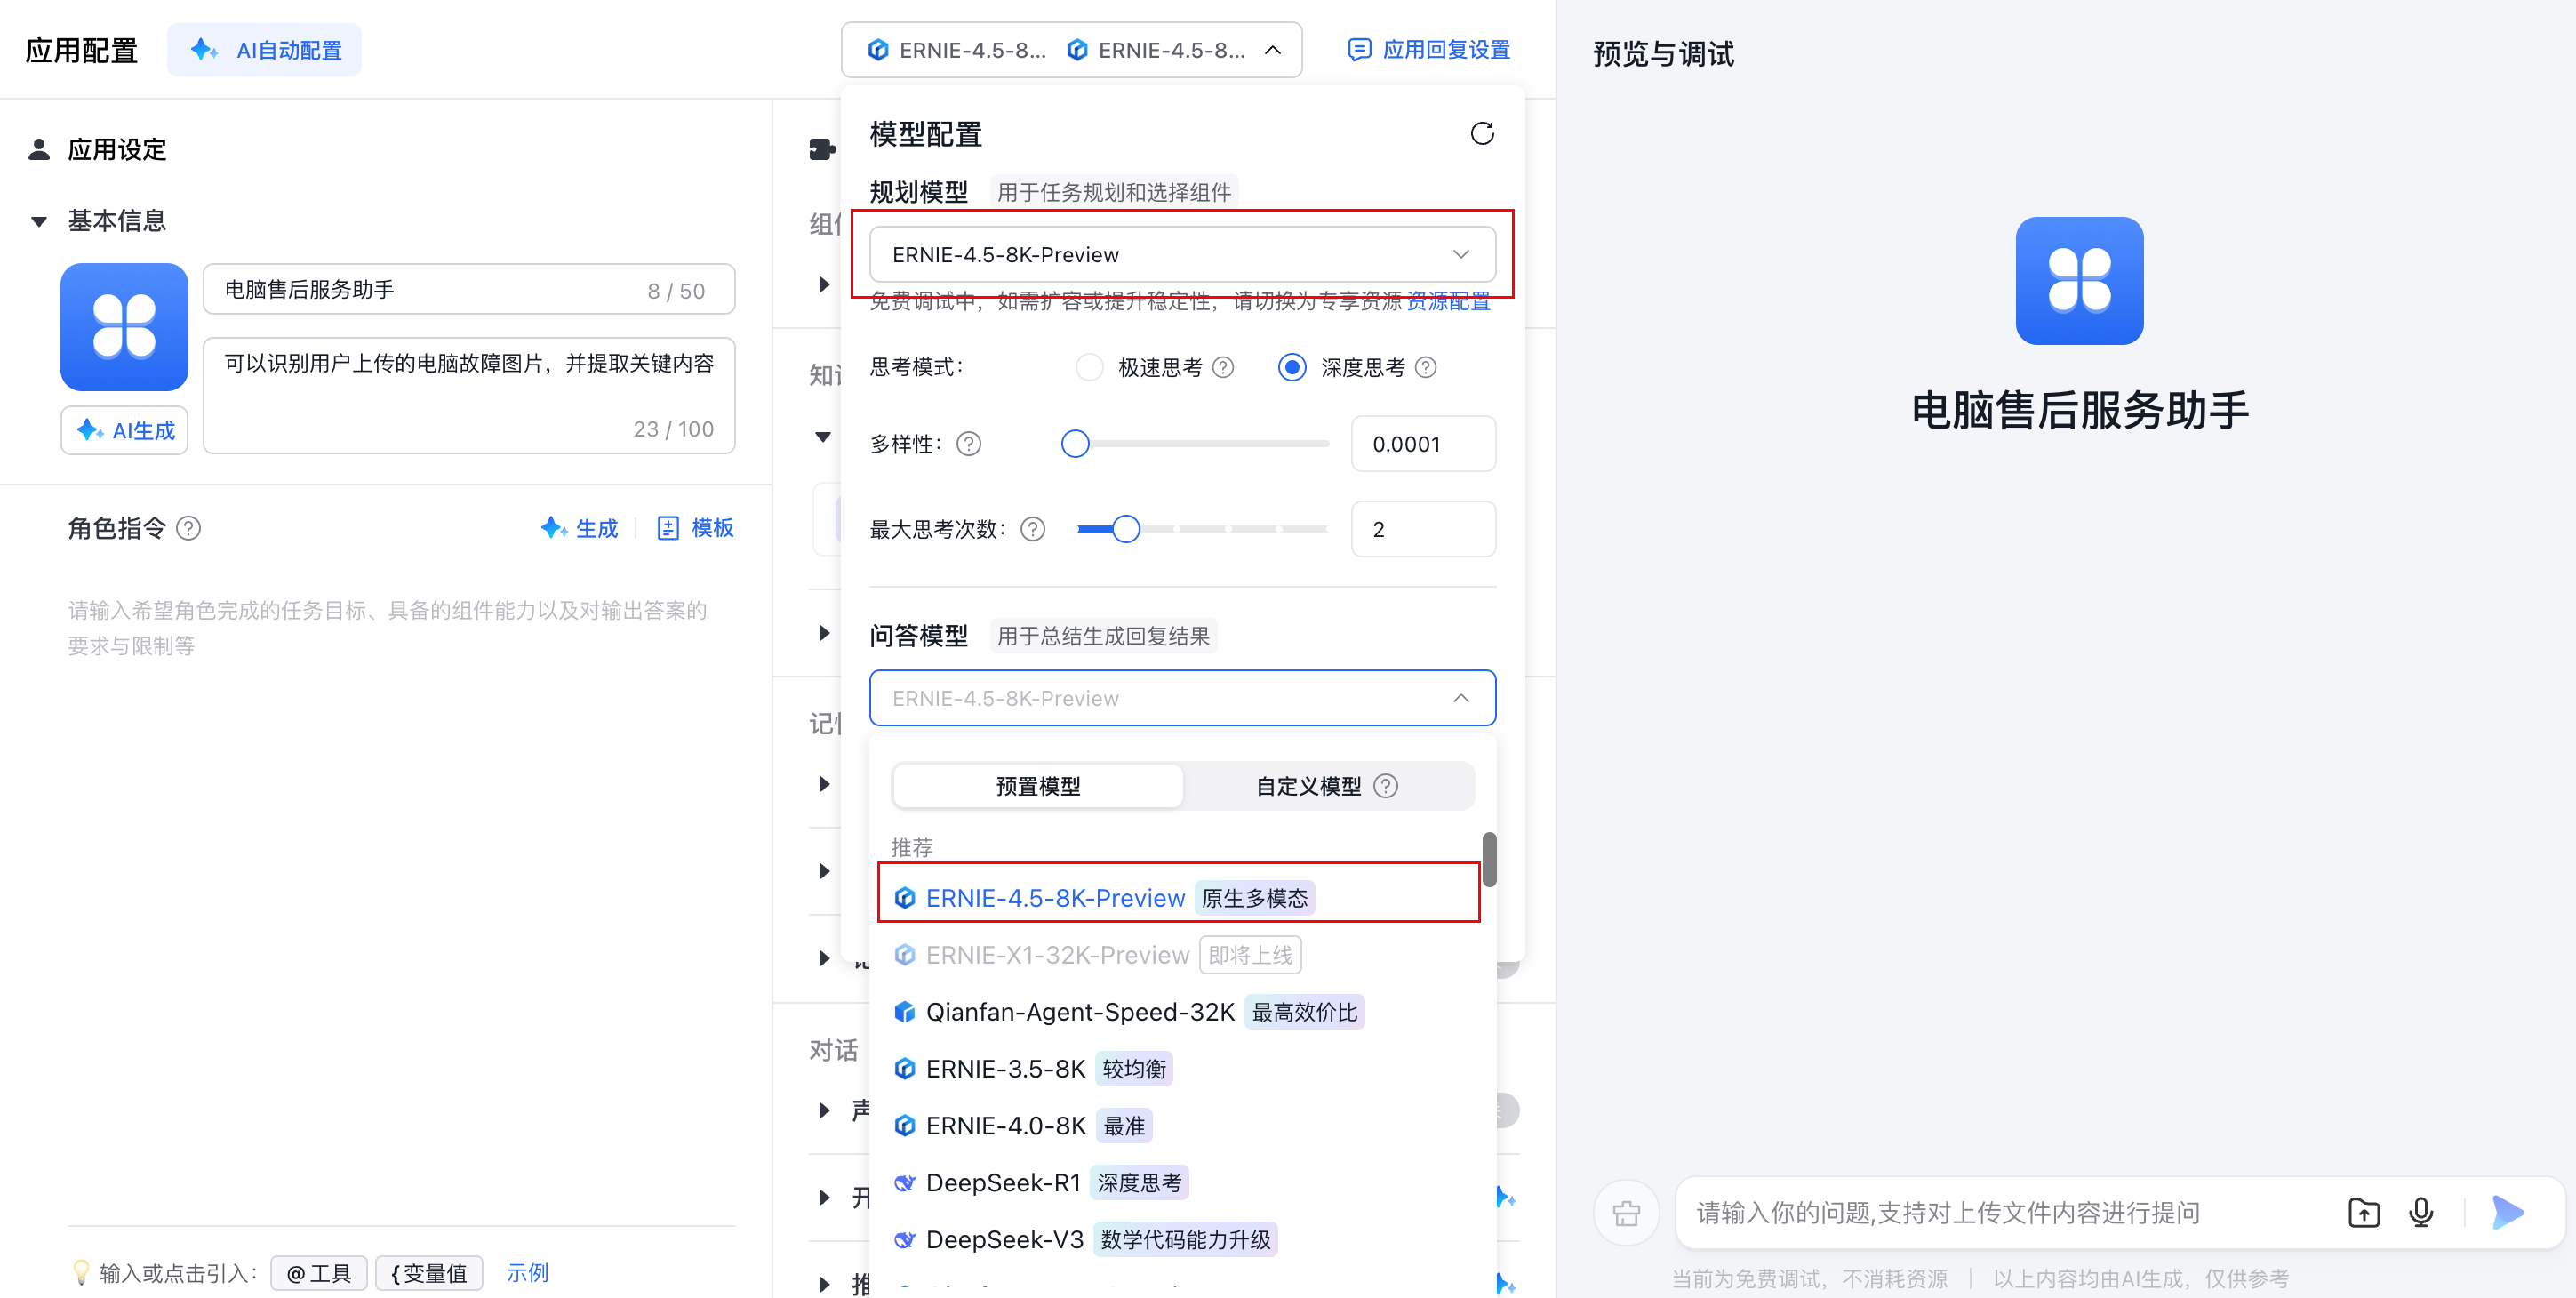This screenshot has height=1298, width=2576.
Task: Click help icon next to 深度思考
Action: (x=1426, y=367)
